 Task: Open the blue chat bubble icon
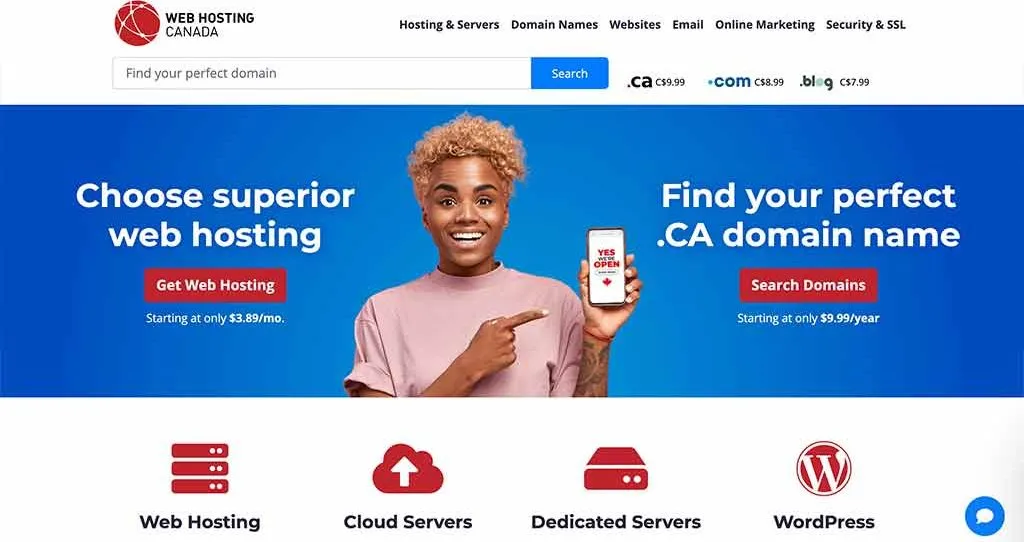[984, 516]
